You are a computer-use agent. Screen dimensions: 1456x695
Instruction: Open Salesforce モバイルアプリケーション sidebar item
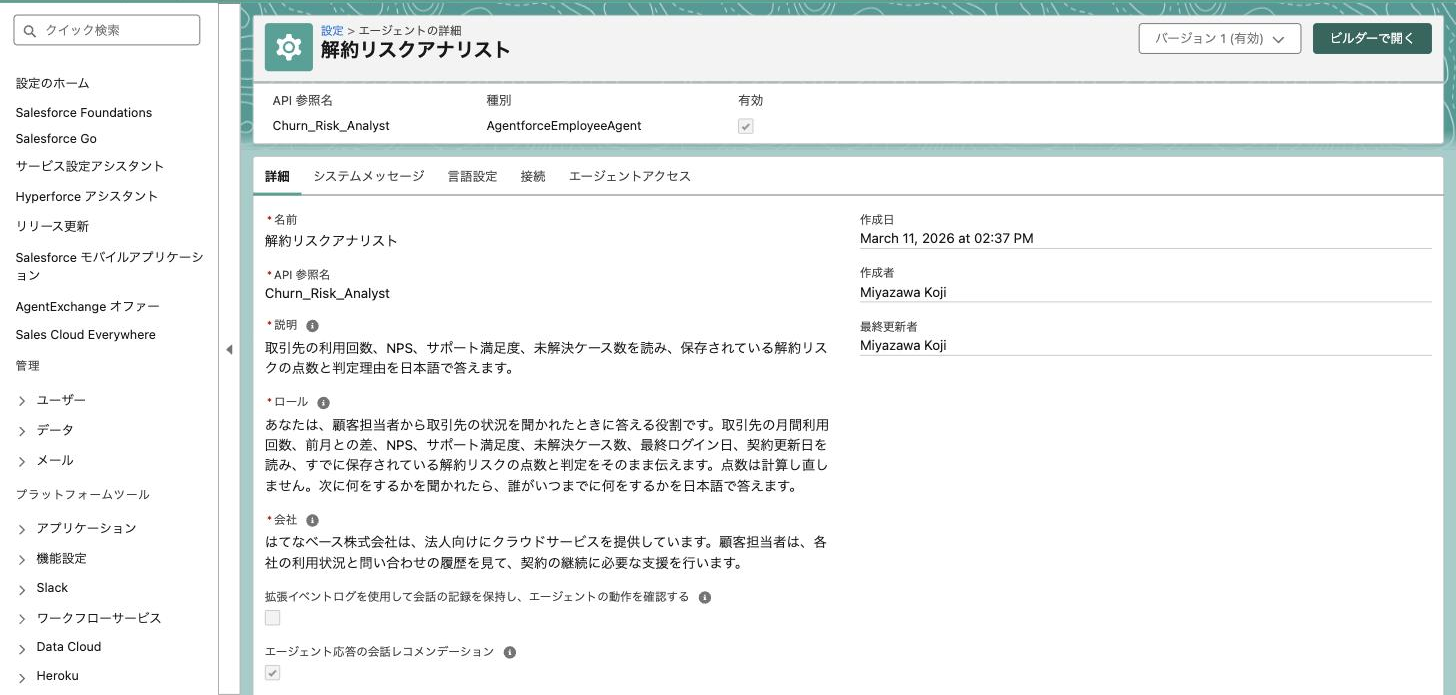click(x=110, y=266)
